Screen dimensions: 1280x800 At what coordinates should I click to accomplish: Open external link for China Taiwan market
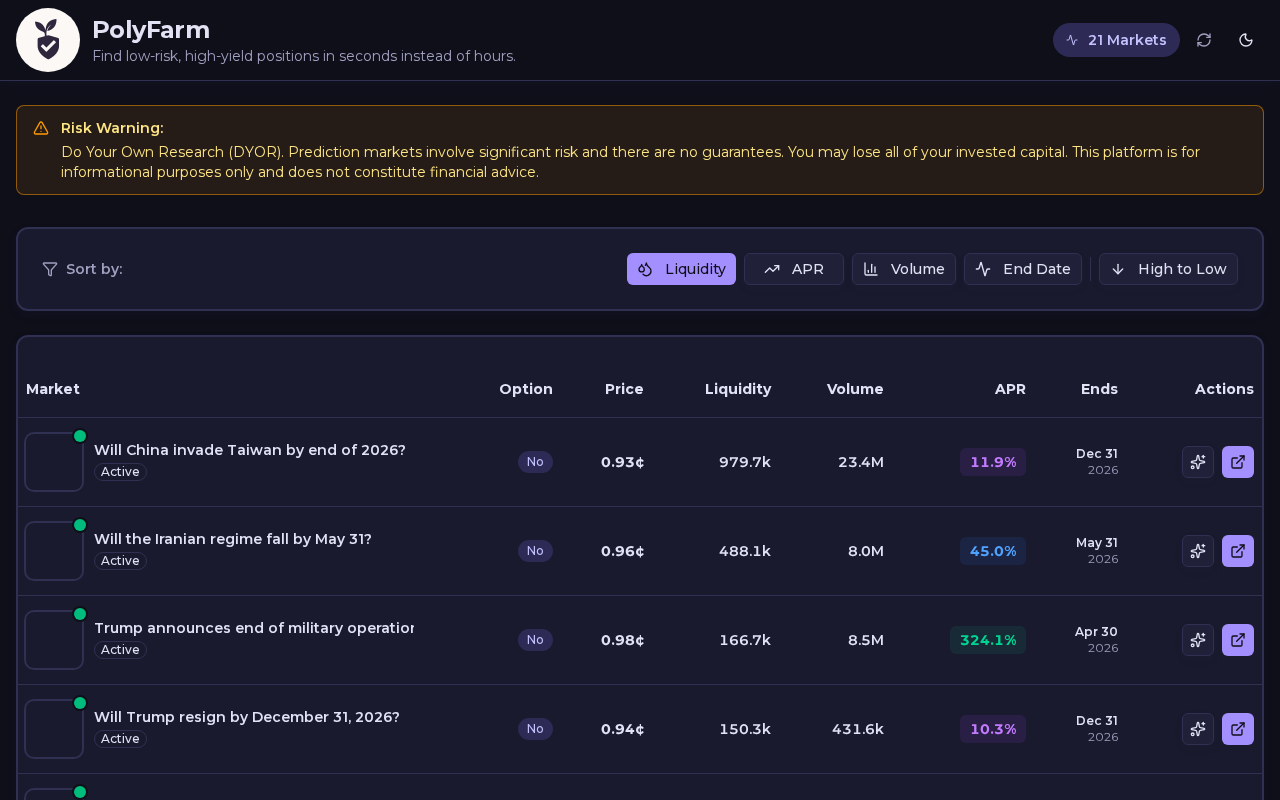[1238, 462]
